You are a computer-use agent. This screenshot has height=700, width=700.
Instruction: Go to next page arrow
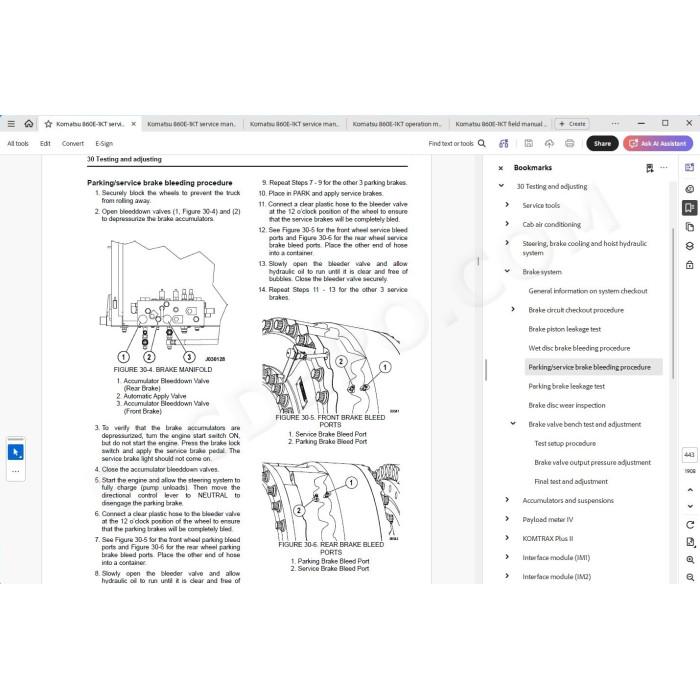coord(690,506)
